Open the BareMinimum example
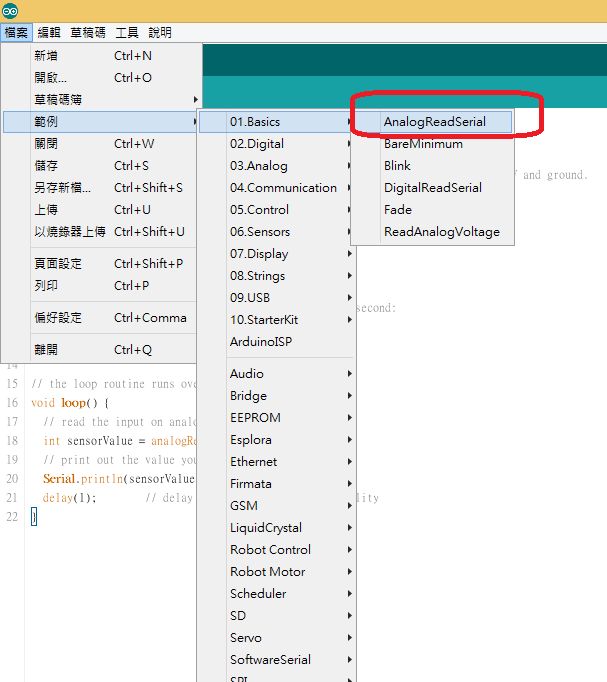Viewport: 607px width, 682px height. 432,144
